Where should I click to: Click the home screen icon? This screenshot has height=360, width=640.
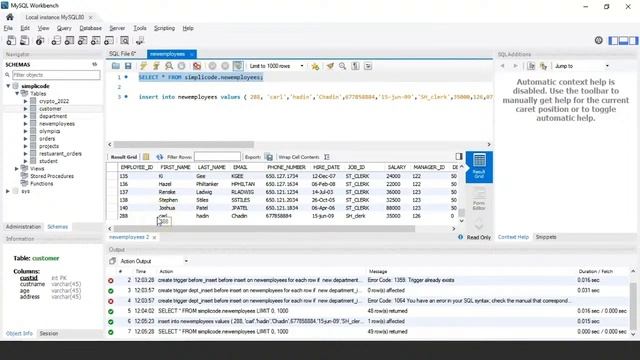point(10,17)
